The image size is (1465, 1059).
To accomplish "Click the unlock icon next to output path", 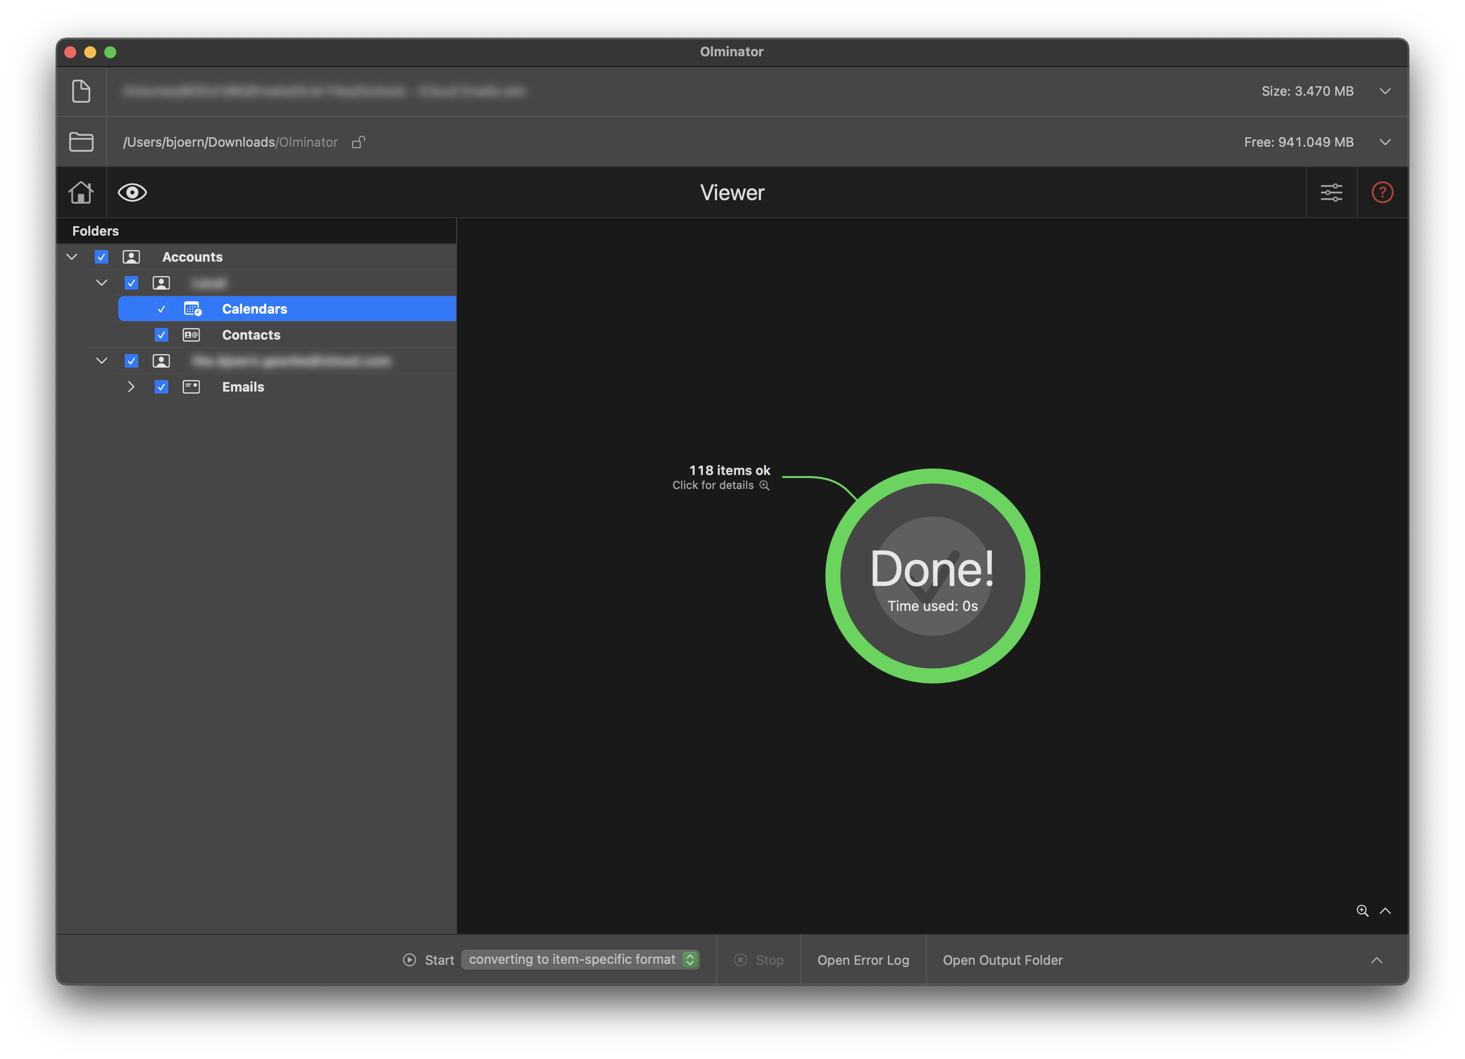I will pos(358,142).
